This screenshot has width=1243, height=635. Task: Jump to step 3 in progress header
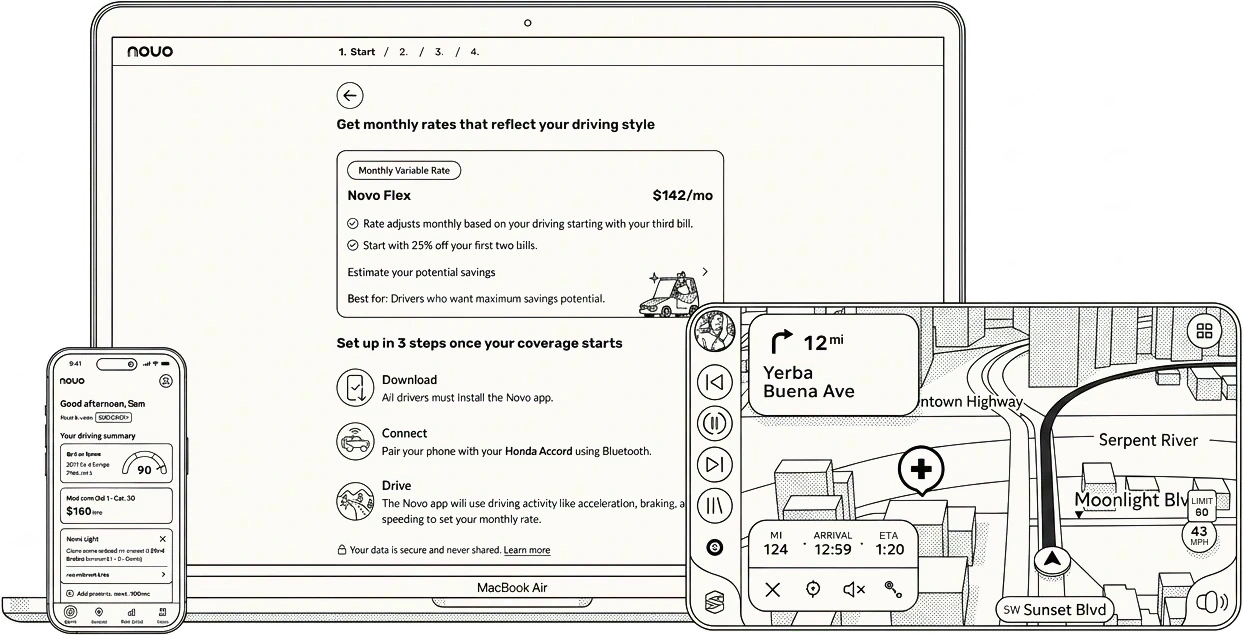click(x=439, y=52)
